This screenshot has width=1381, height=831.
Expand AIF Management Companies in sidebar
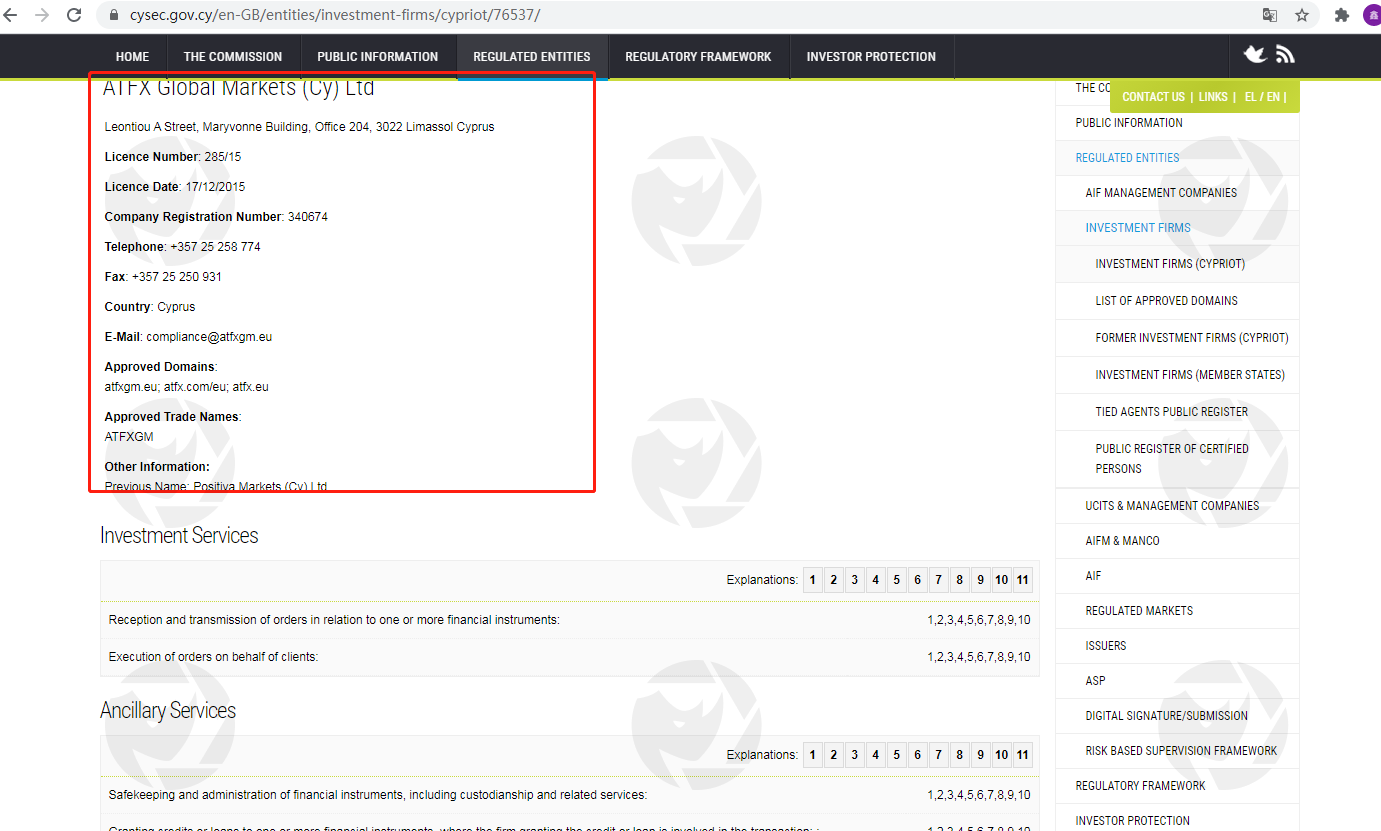pyautogui.click(x=1161, y=193)
